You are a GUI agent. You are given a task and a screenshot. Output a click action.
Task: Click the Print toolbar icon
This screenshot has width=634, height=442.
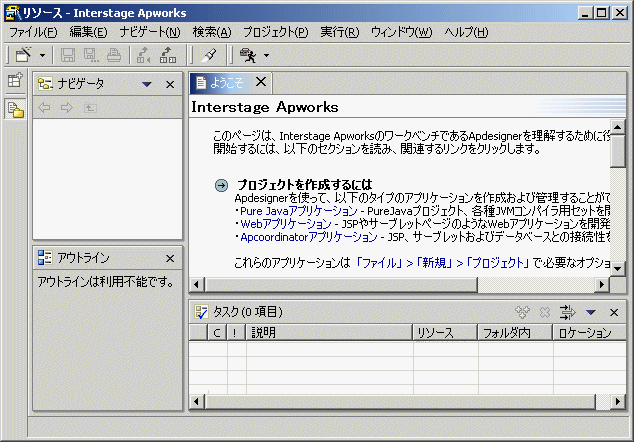pyautogui.click(x=114, y=55)
